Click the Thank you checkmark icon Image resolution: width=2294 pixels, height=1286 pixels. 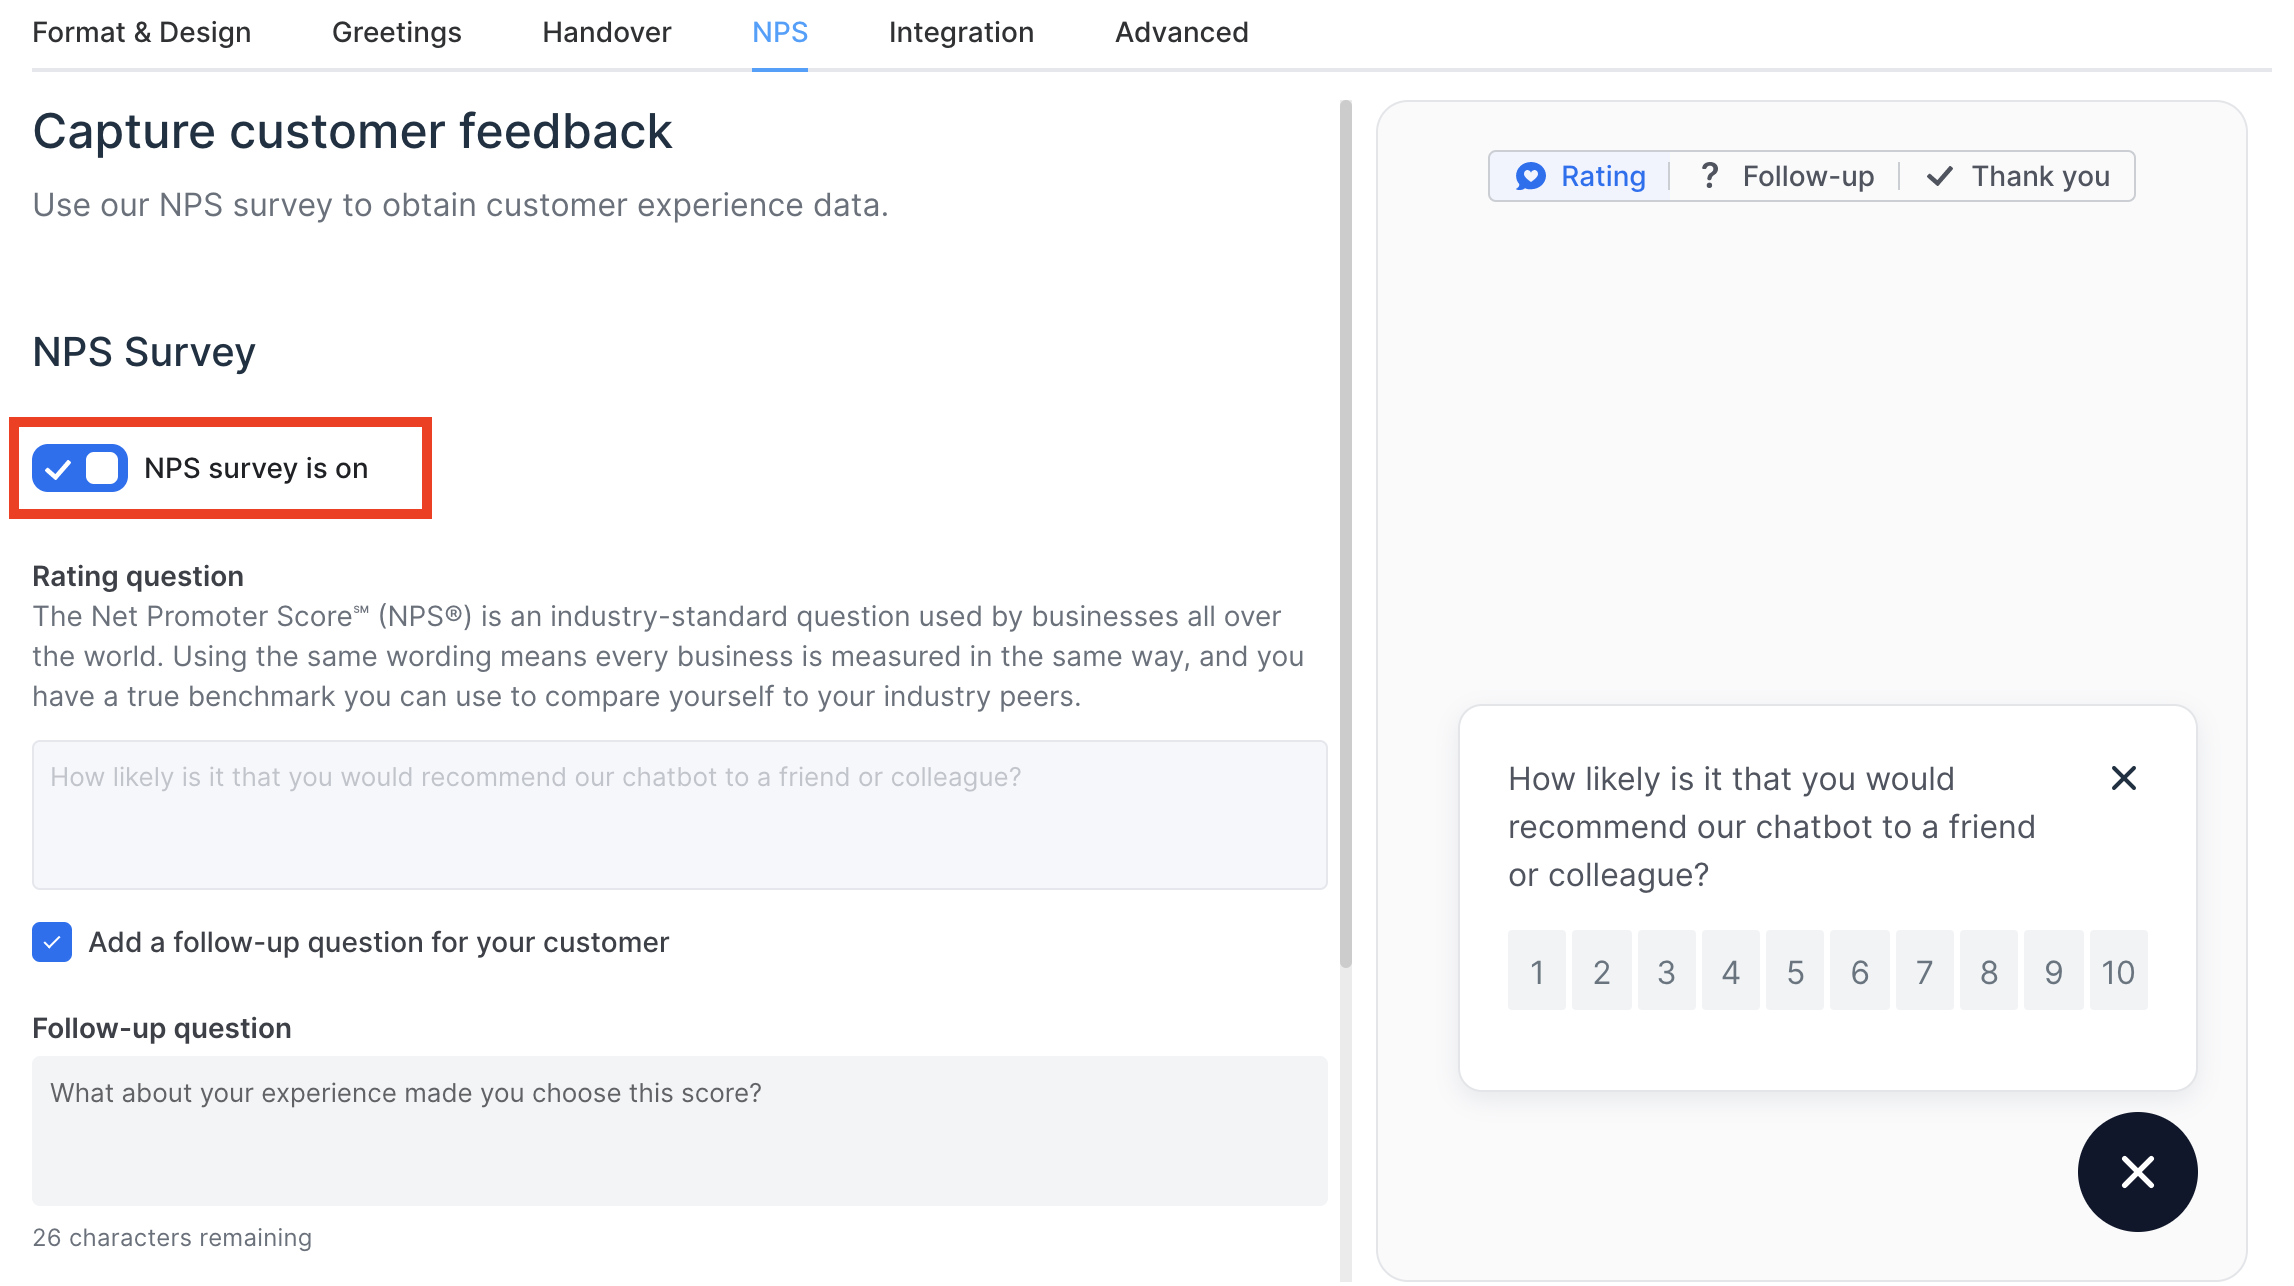tap(1939, 176)
